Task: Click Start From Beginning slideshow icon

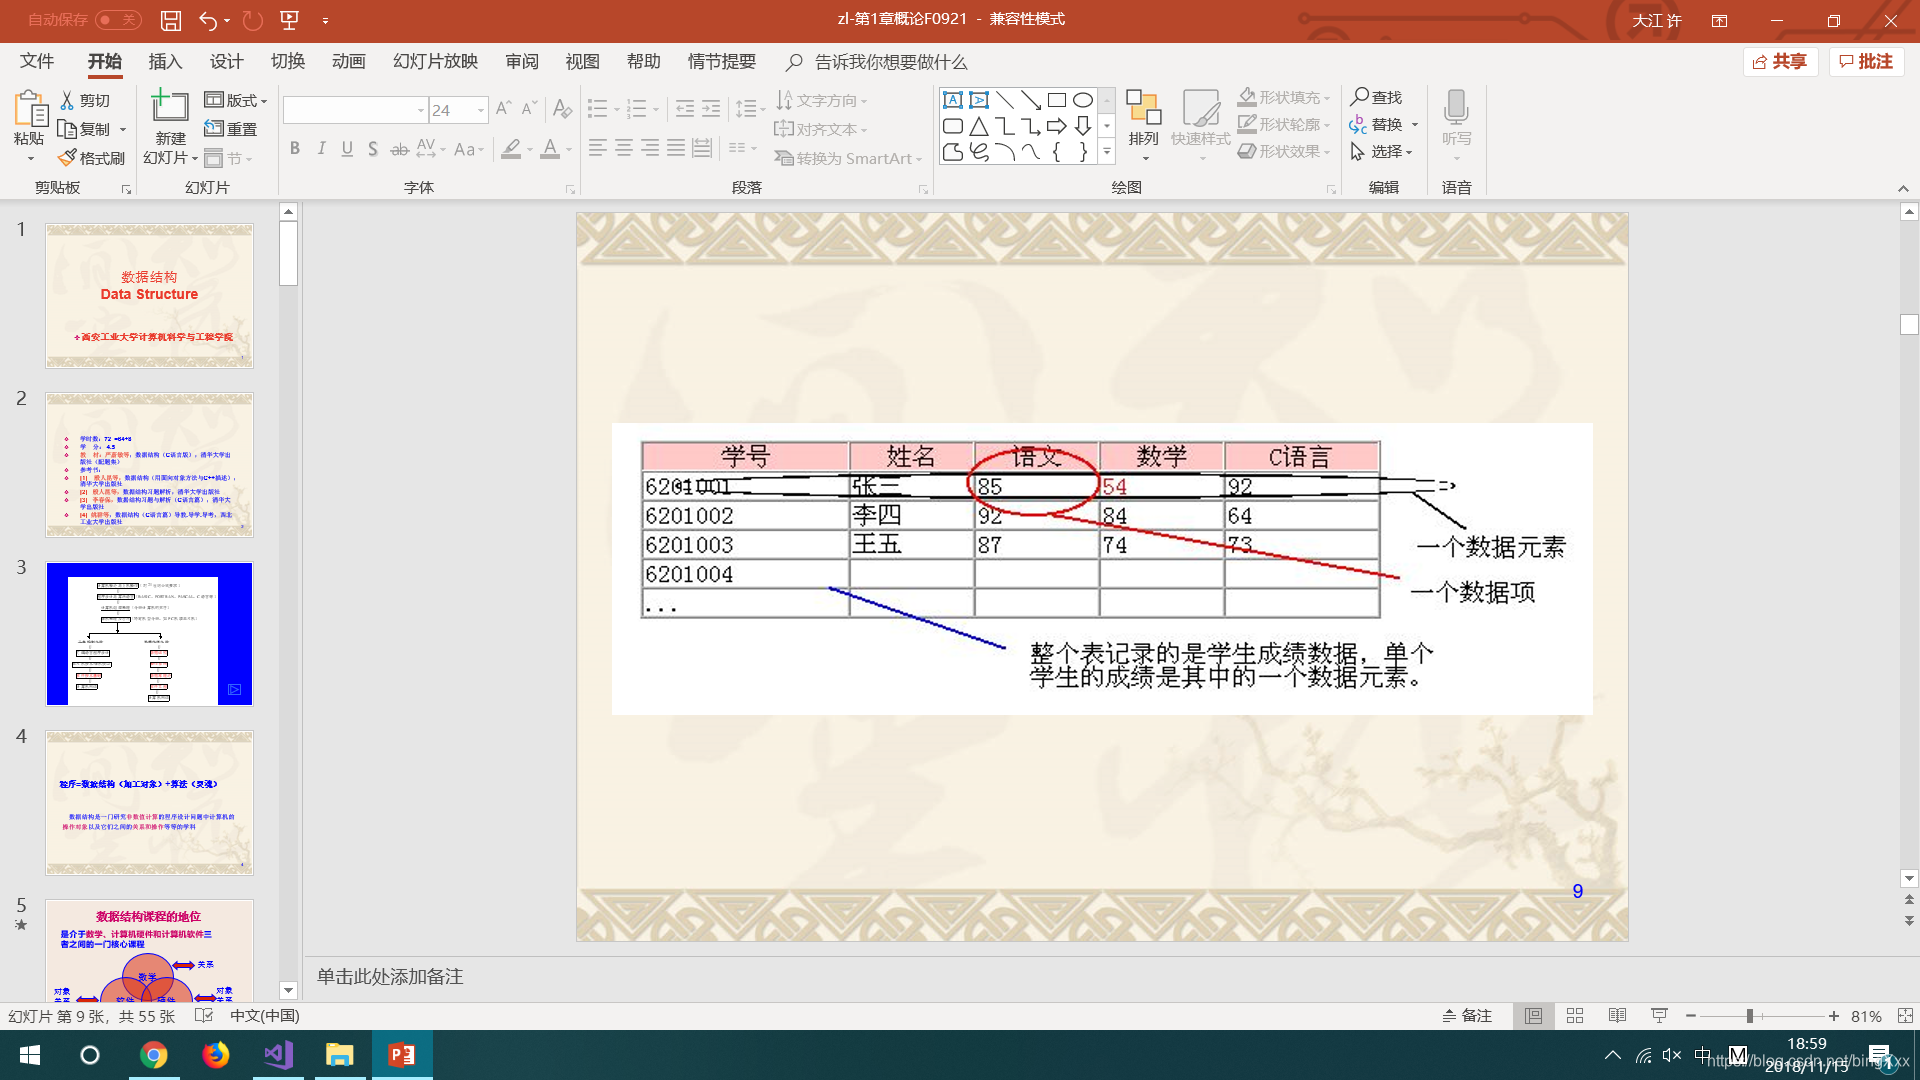Action: click(290, 20)
